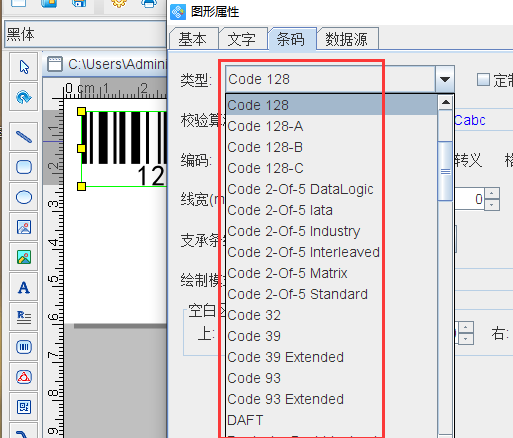513x438 pixels.
Task: Open the 黑体 font name box
Action: 85,34
